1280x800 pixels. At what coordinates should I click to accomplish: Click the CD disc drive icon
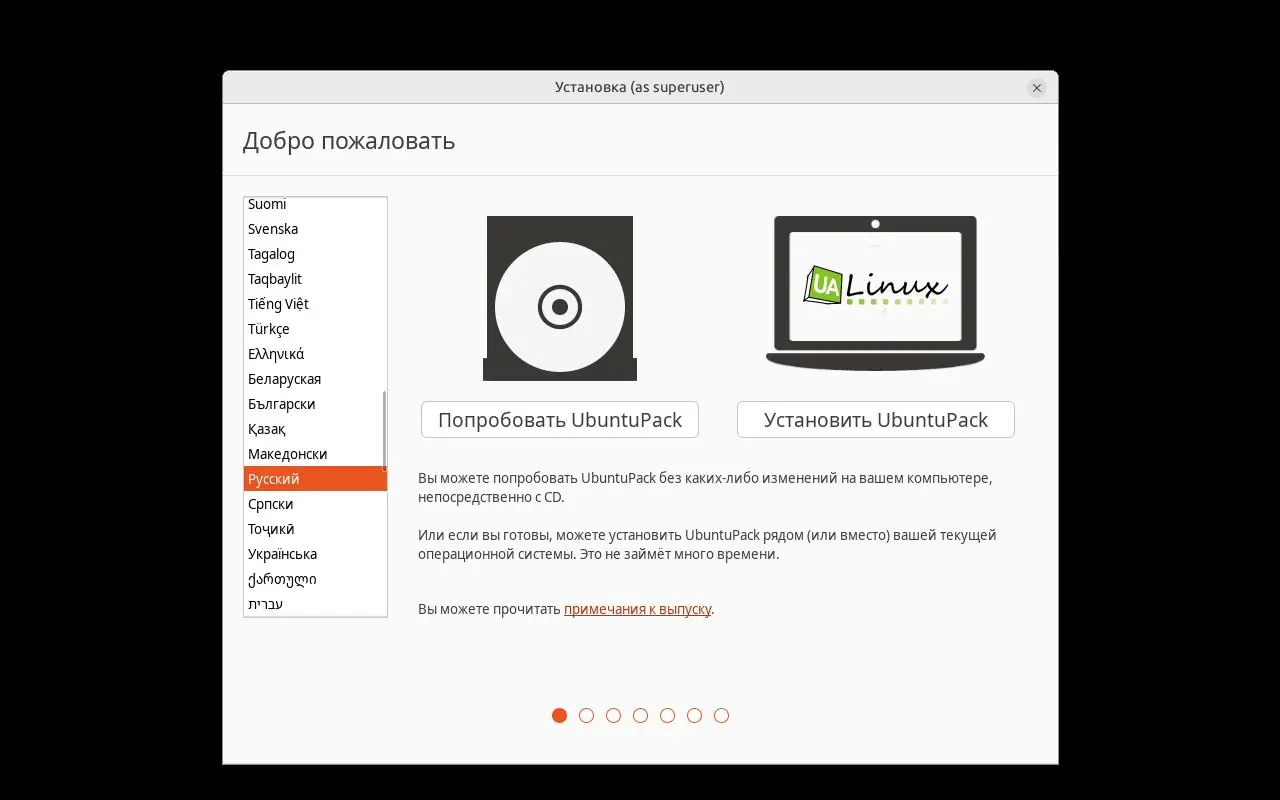point(560,298)
